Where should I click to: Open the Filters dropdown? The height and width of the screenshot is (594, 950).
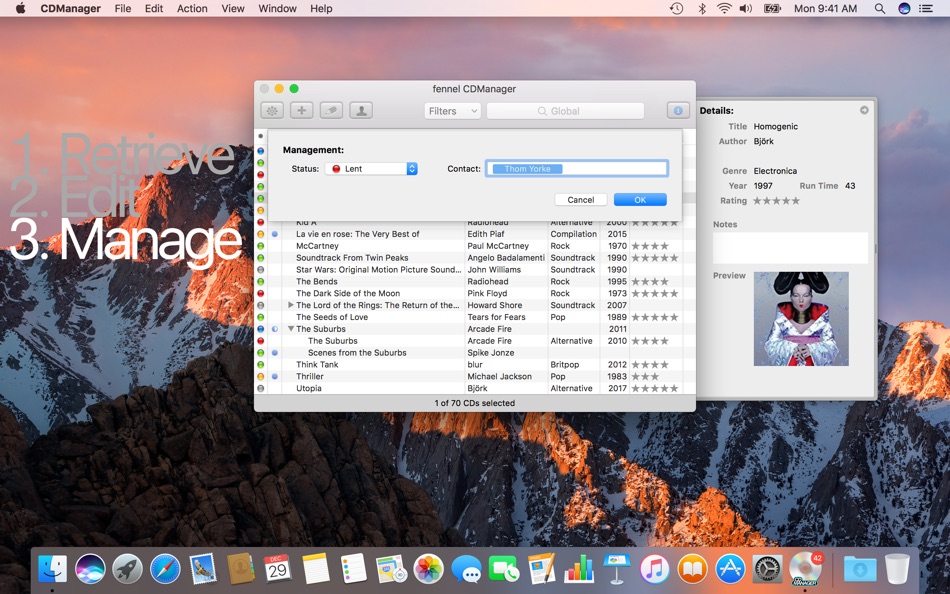pos(452,111)
